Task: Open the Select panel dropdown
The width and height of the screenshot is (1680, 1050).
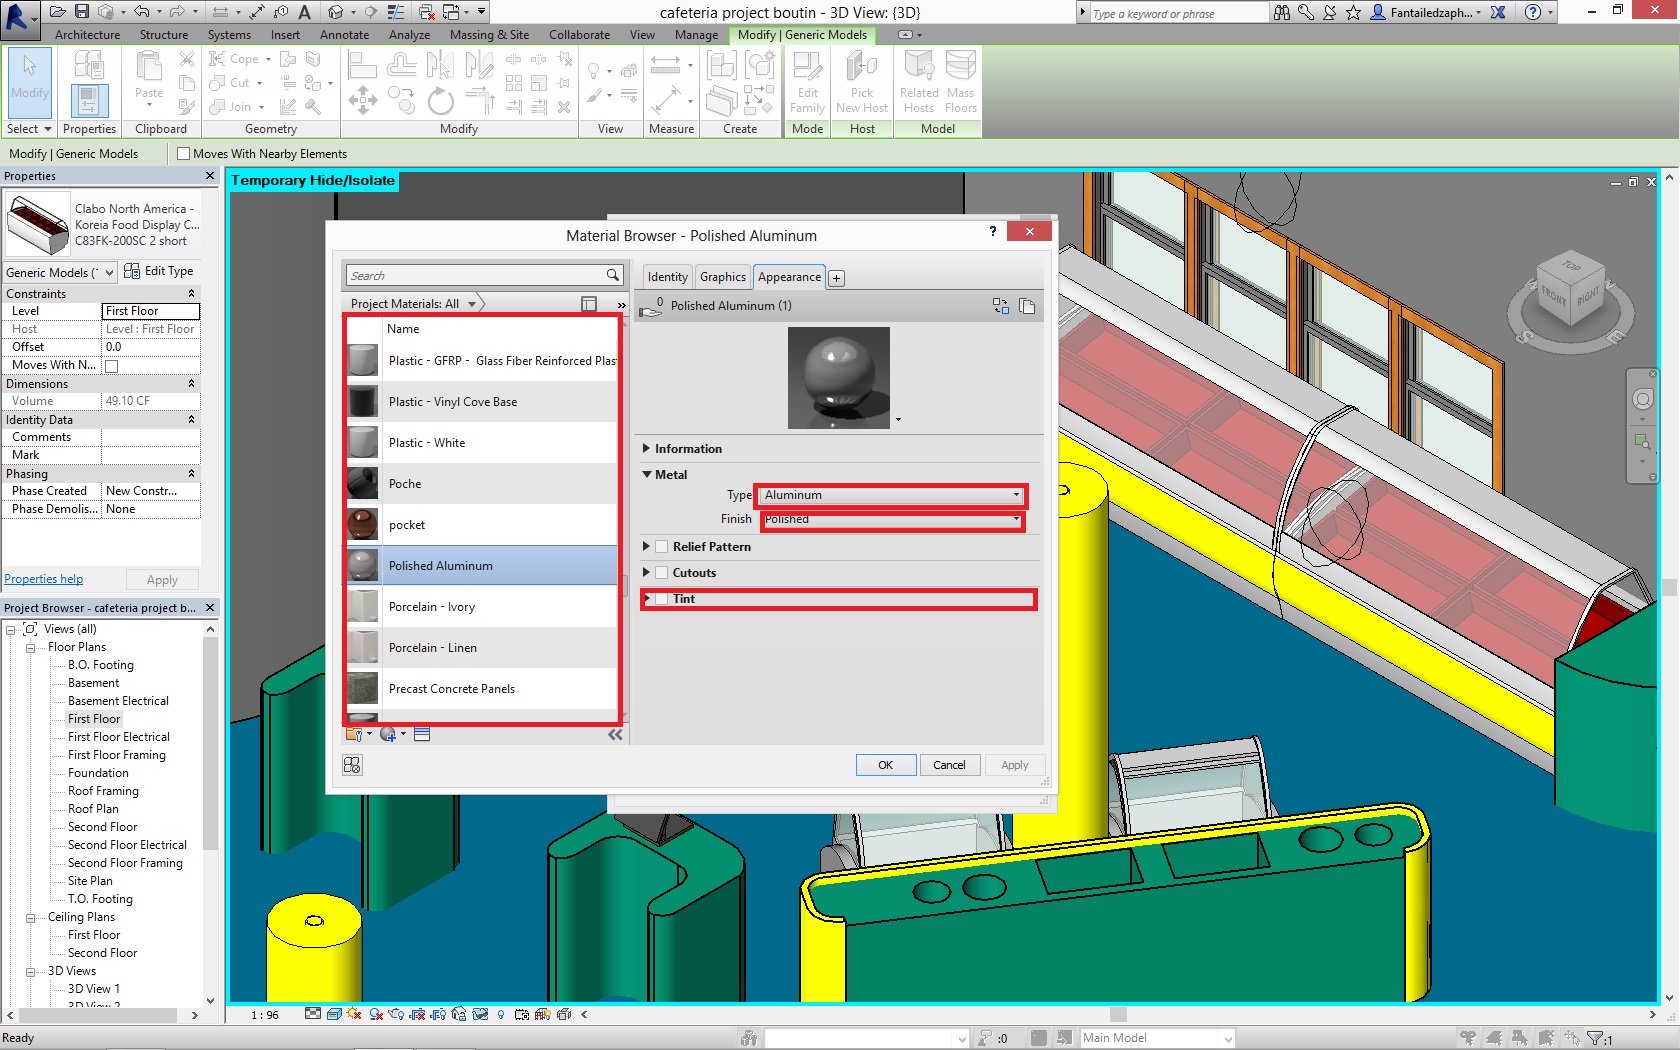Action: 29,129
